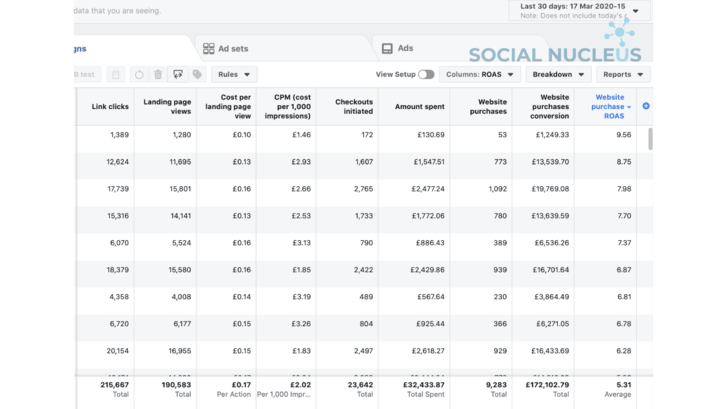This screenshot has width=727, height=409.
Task: Click the vertical scrollbar on table right
Action: pyautogui.click(x=651, y=139)
